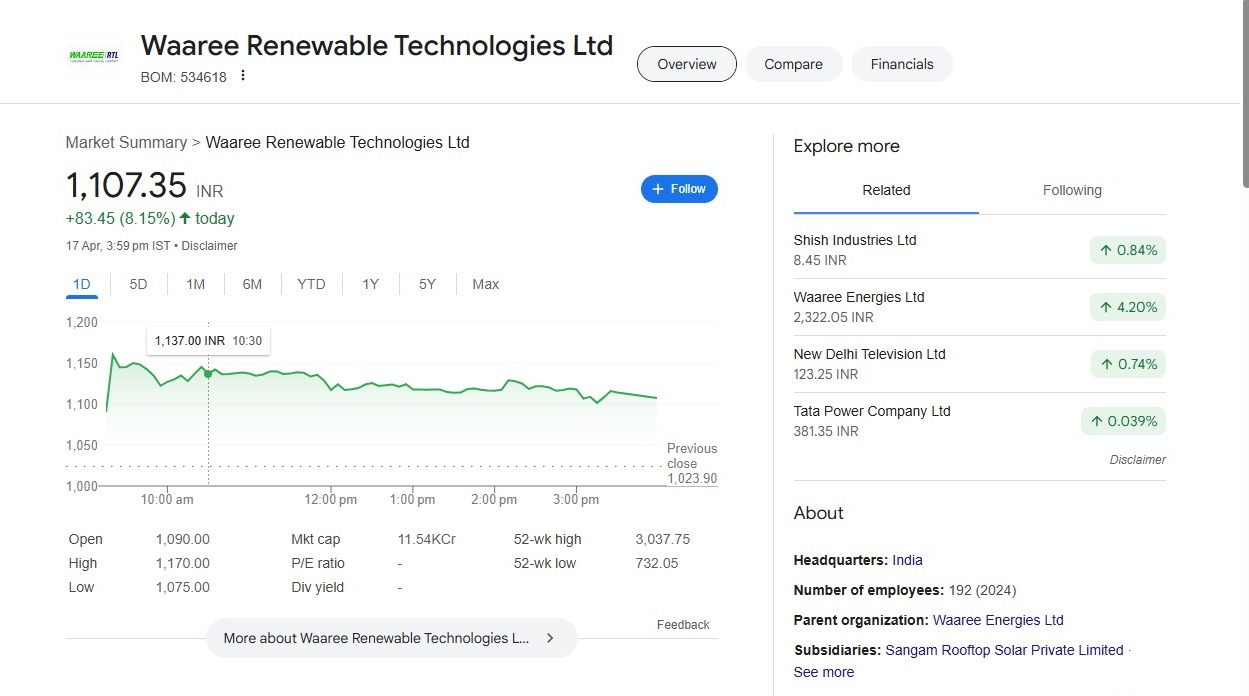Click the High value 1,170.00
This screenshot has height=696, width=1249.
tap(182, 563)
